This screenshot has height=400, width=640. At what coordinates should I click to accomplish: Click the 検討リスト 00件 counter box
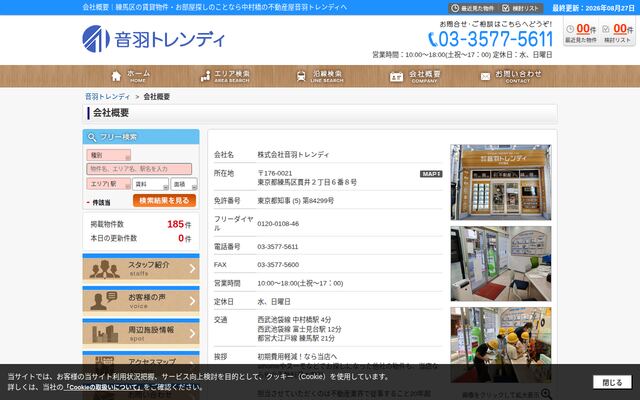[617, 33]
